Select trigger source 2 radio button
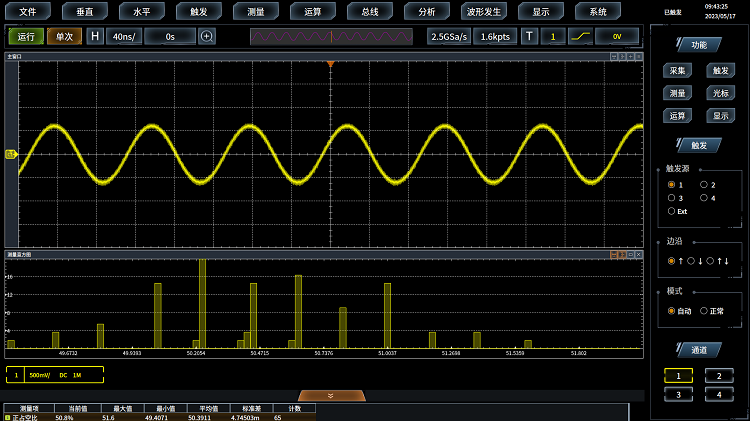 coord(703,185)
